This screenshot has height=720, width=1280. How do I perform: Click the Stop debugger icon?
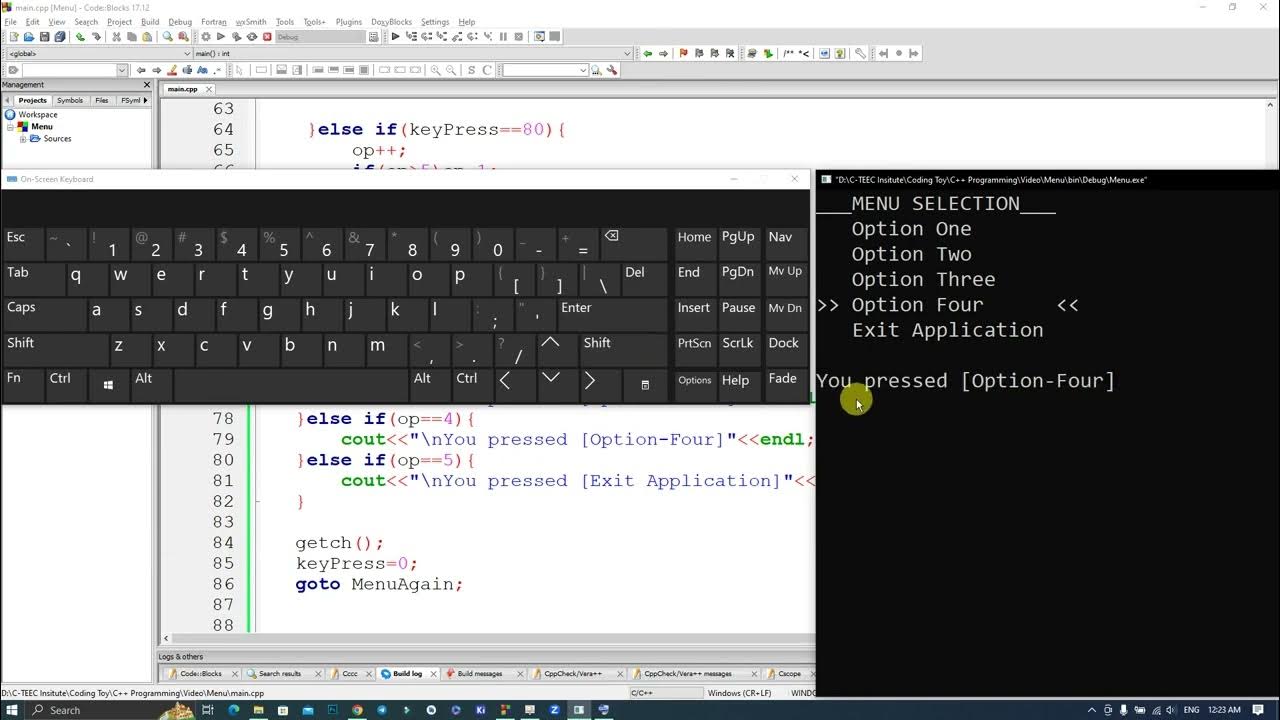tap(519, 36)
